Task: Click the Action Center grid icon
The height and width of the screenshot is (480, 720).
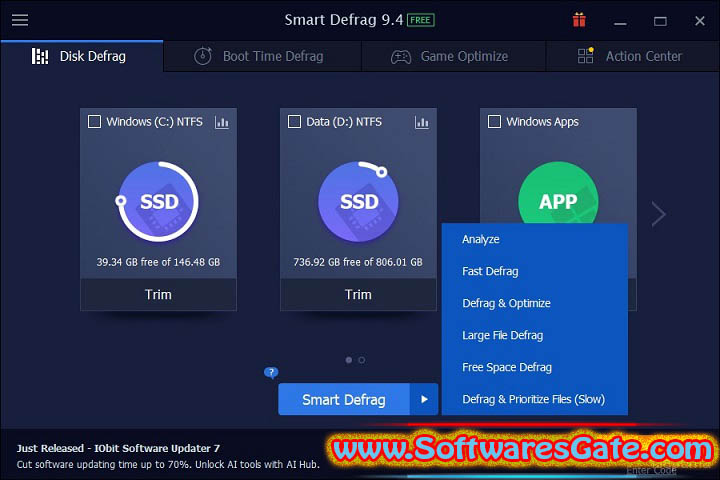Action: coord(585,56)
